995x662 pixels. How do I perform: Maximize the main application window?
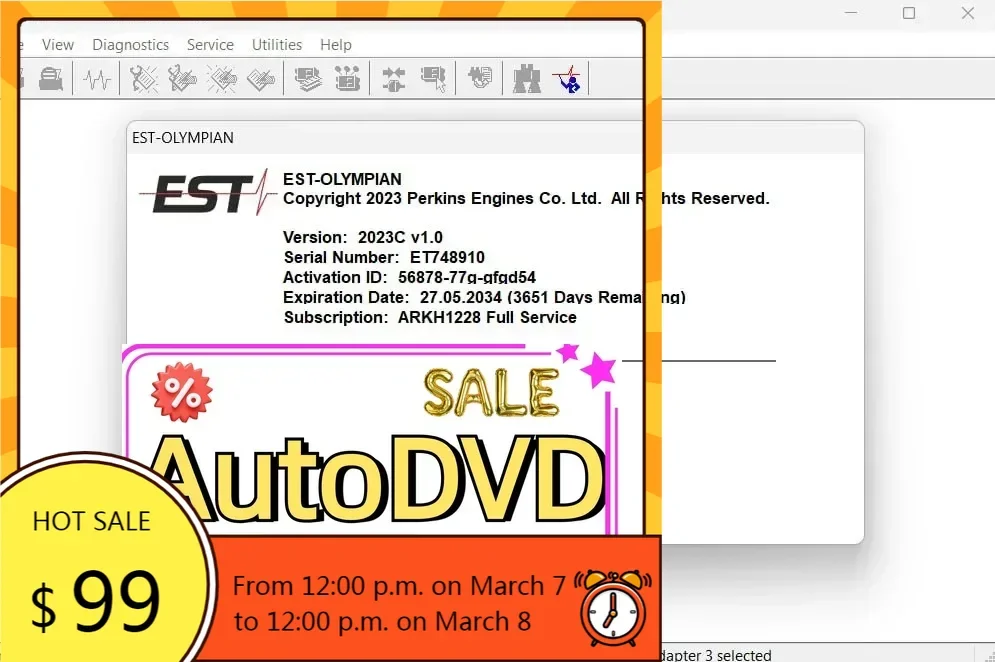click(x=909, y=13)
